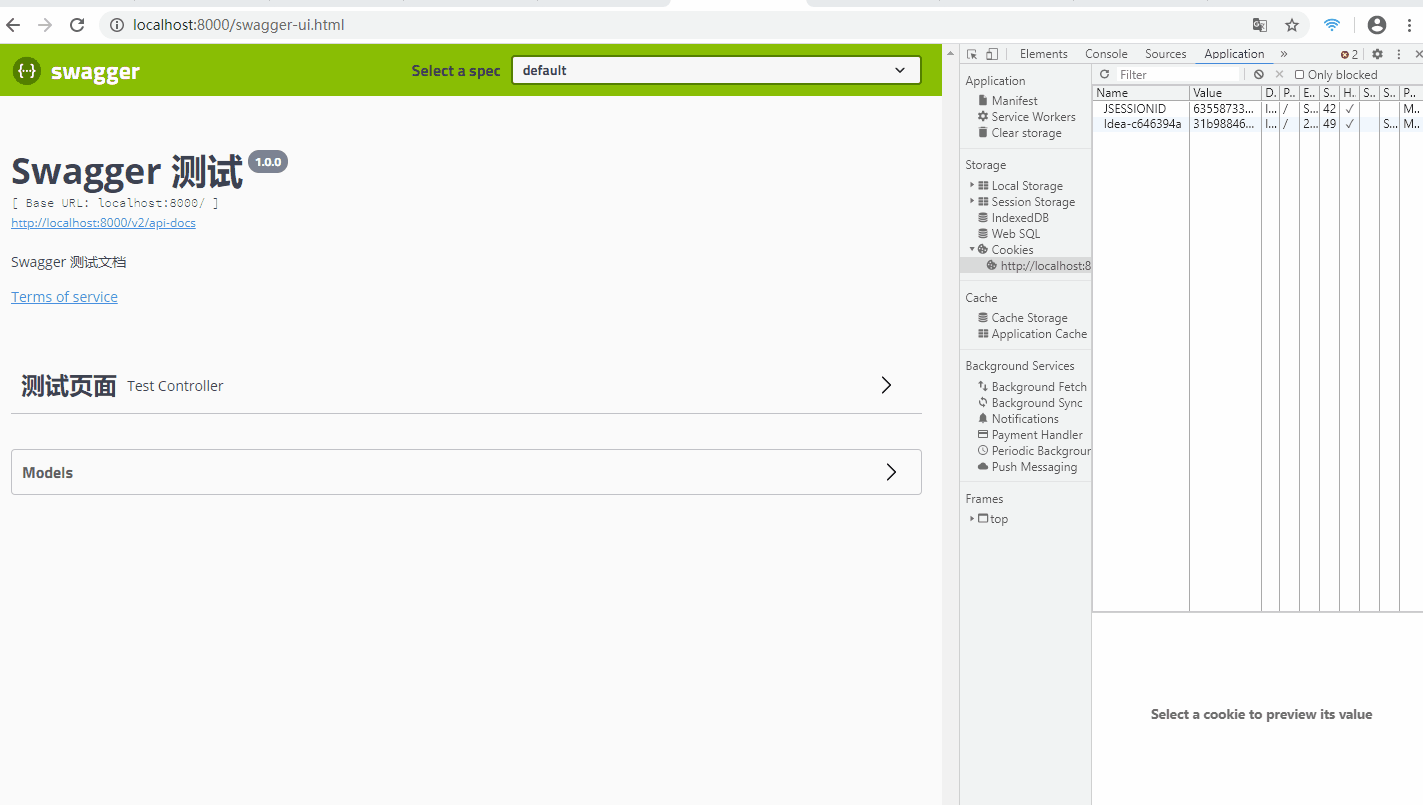The image size is (1423, 805).
Task: Click the cookies Filter input field
Action: click(x=1177, y=74)
